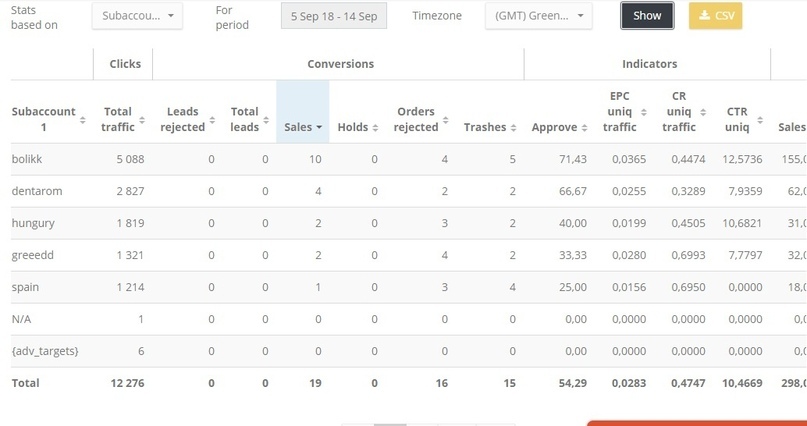Click dentarom total traffic value 2 827
Viewport: 807px width, 426px height.
click(x=130, y=191)
